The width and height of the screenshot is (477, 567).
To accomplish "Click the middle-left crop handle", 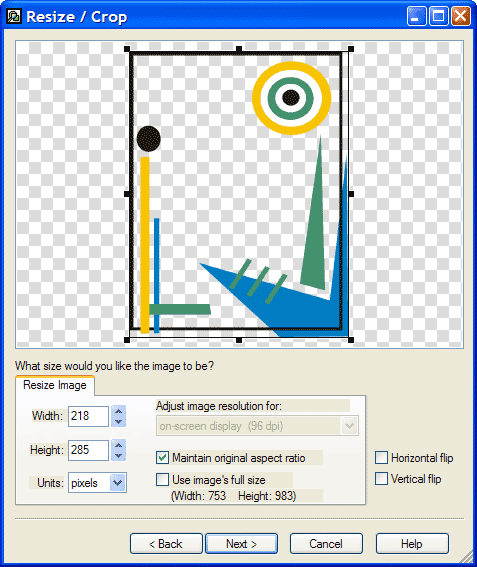I will pos(127,194).
